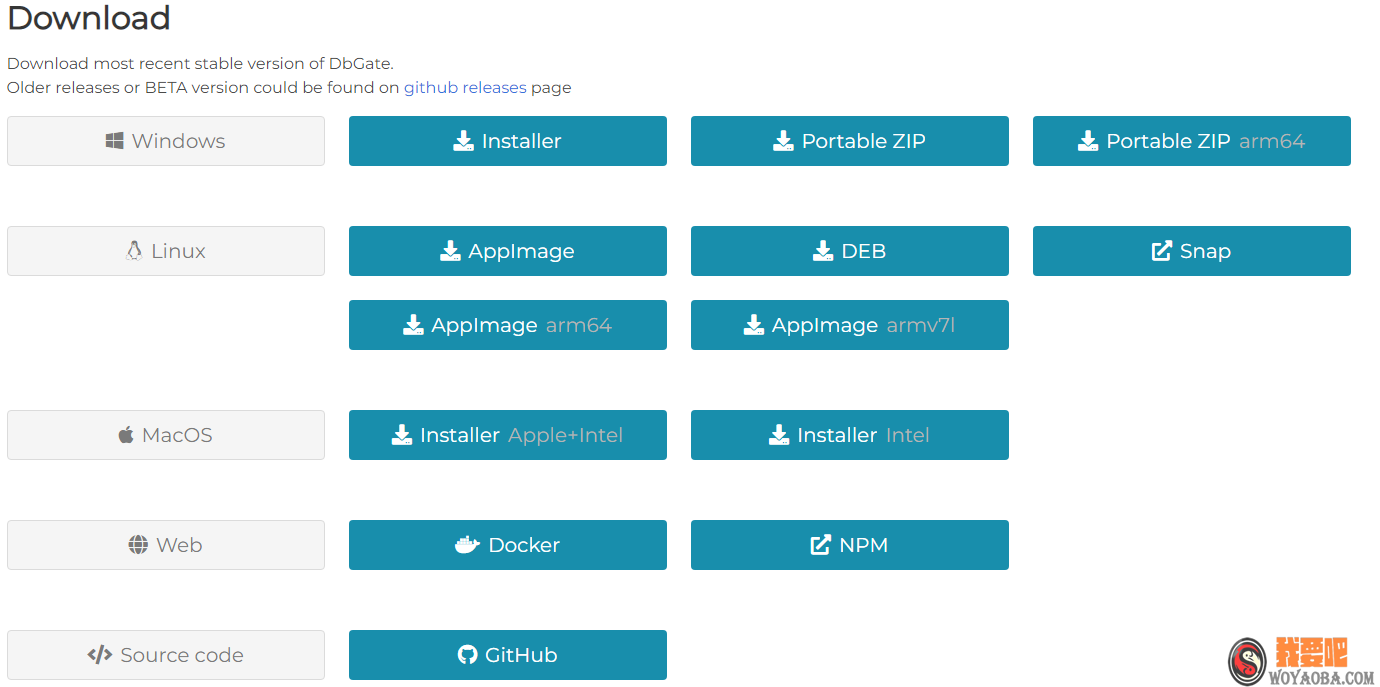Click the WOYAOBA.COM watermark logo
Image resolution: width=1380 pixels, height=687 pixels.
click(1302, 662)
